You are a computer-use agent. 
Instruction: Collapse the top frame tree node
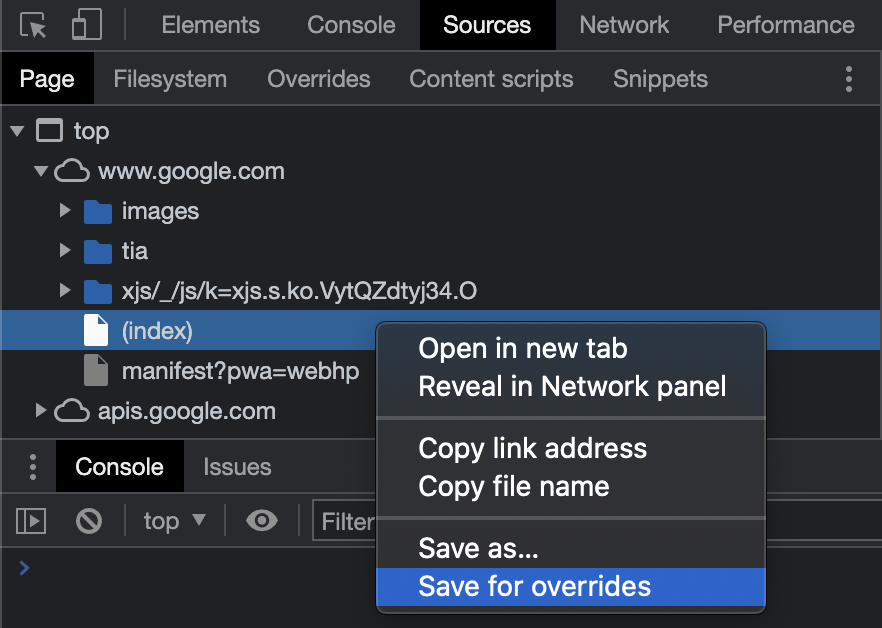click(x=17, y=131)
